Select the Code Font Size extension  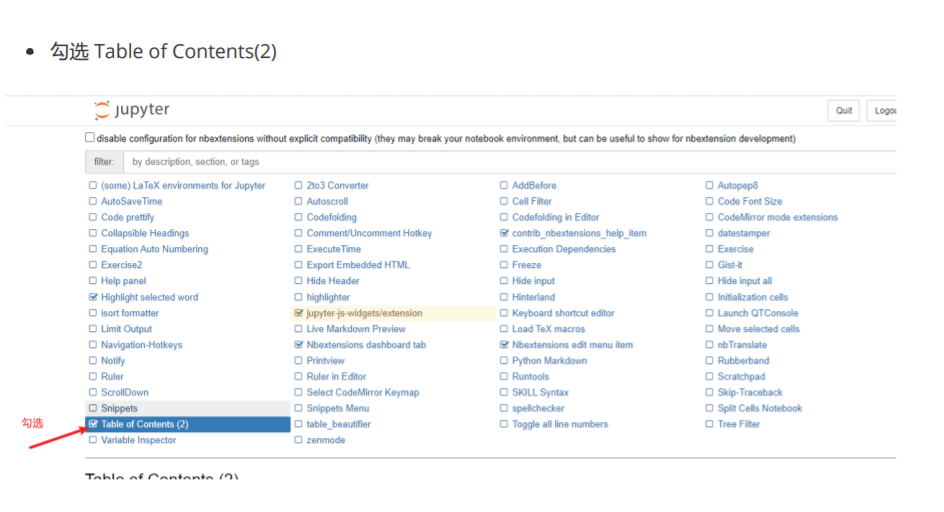pyautogui.click(x=750, y=201)
